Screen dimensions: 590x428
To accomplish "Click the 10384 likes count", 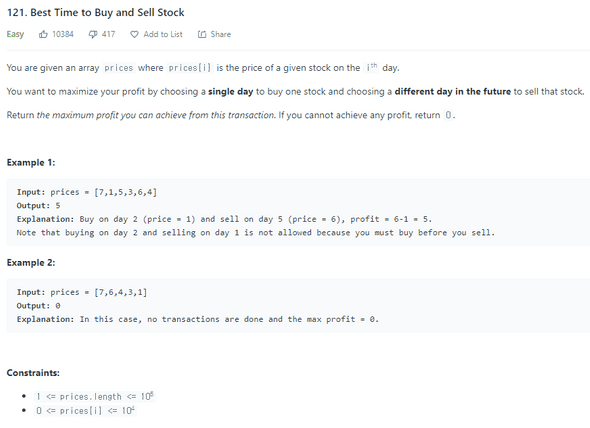I will [x=63, y=34].
